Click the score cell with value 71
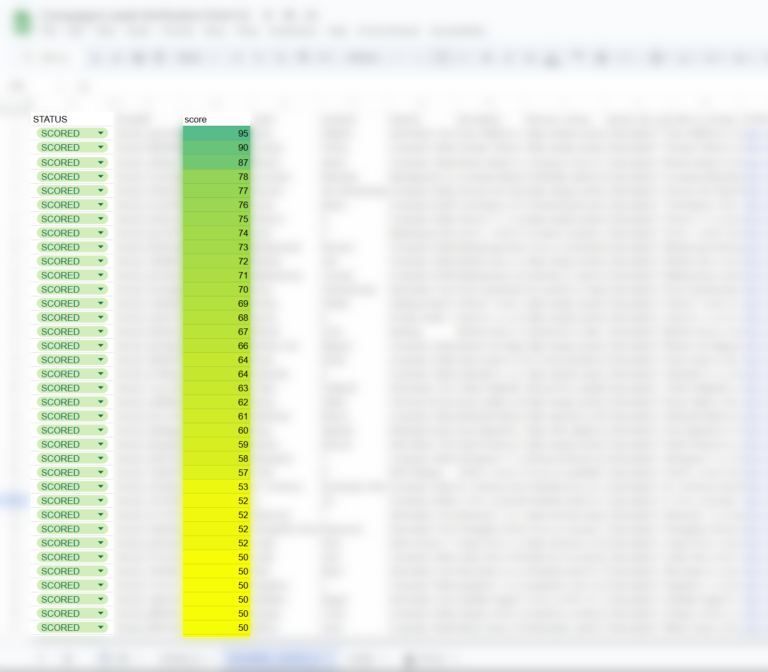Viewport: 768px width, 672px height. (216, 275)
